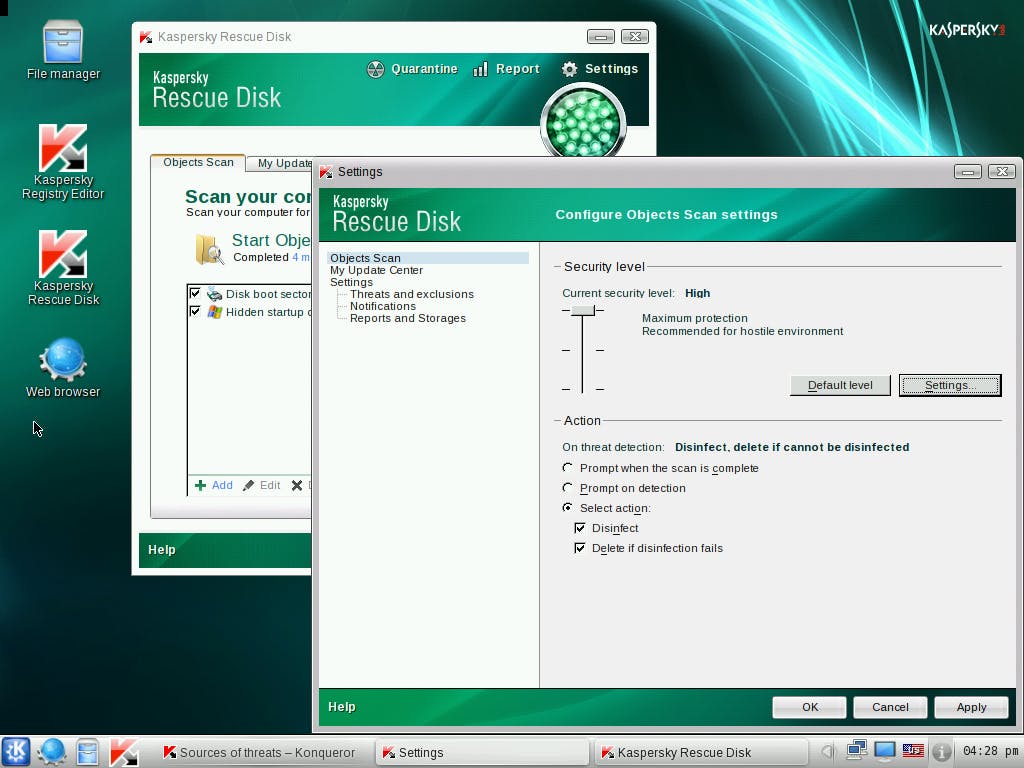Screen dimensions: 1024x768
Task: Select the Disk boot sectors icon entry
Action: [x=215, y=294]
